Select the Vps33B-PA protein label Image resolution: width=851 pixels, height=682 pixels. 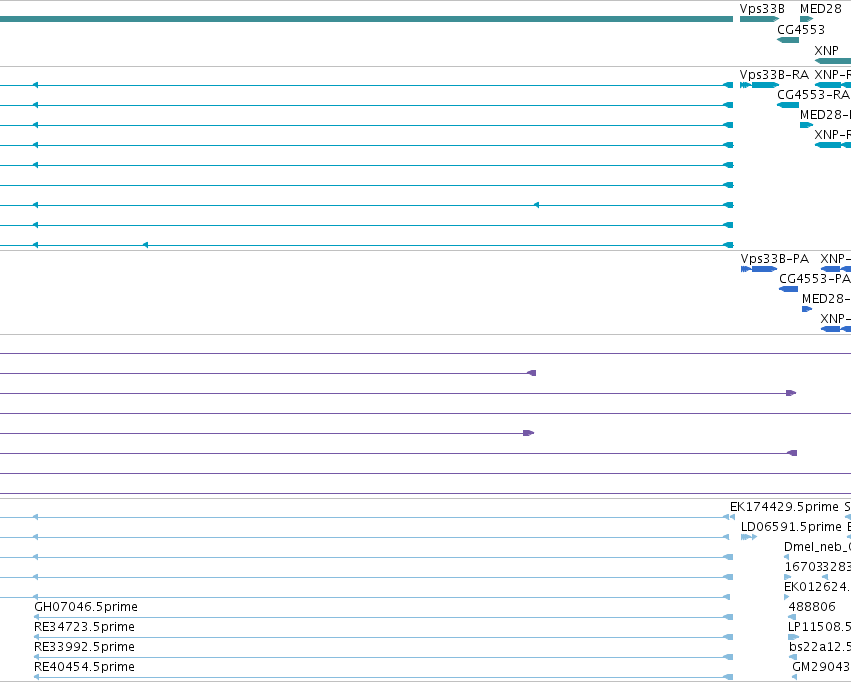(774, 258)
